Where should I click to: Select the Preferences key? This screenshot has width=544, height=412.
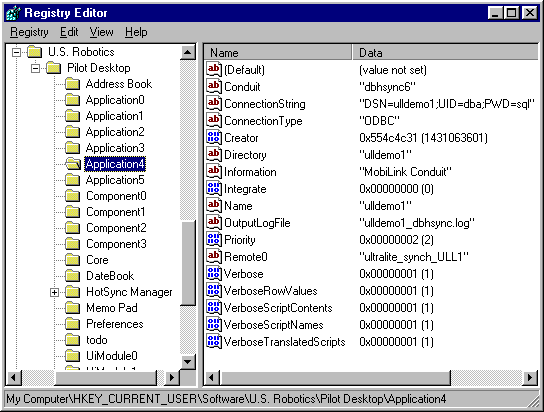(x=115, y=324)
